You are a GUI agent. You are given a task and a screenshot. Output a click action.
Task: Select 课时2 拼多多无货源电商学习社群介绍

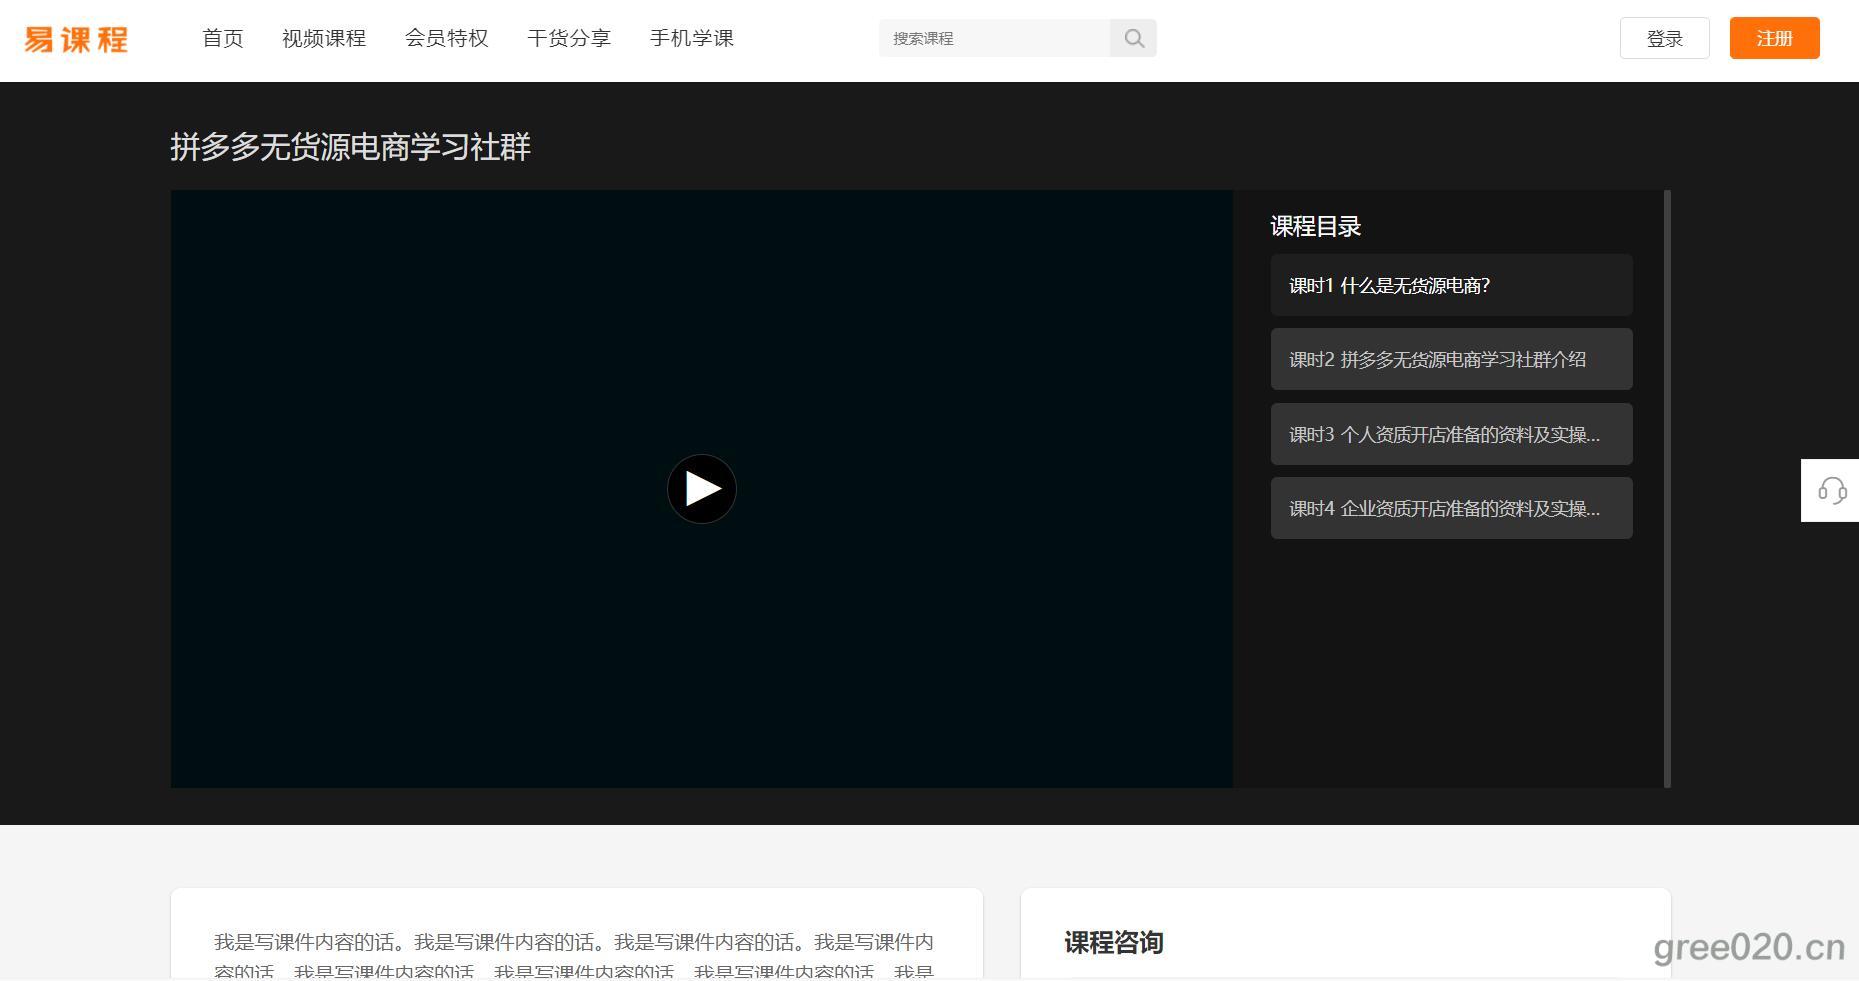point(1452,359)
